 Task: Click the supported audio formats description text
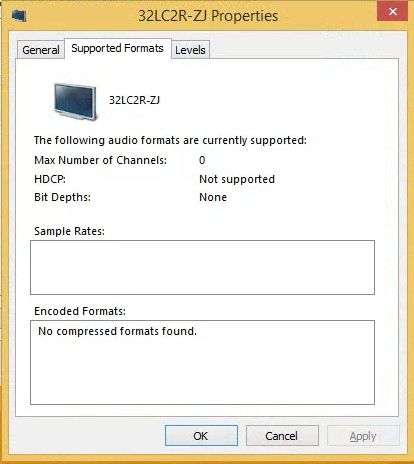170,140
